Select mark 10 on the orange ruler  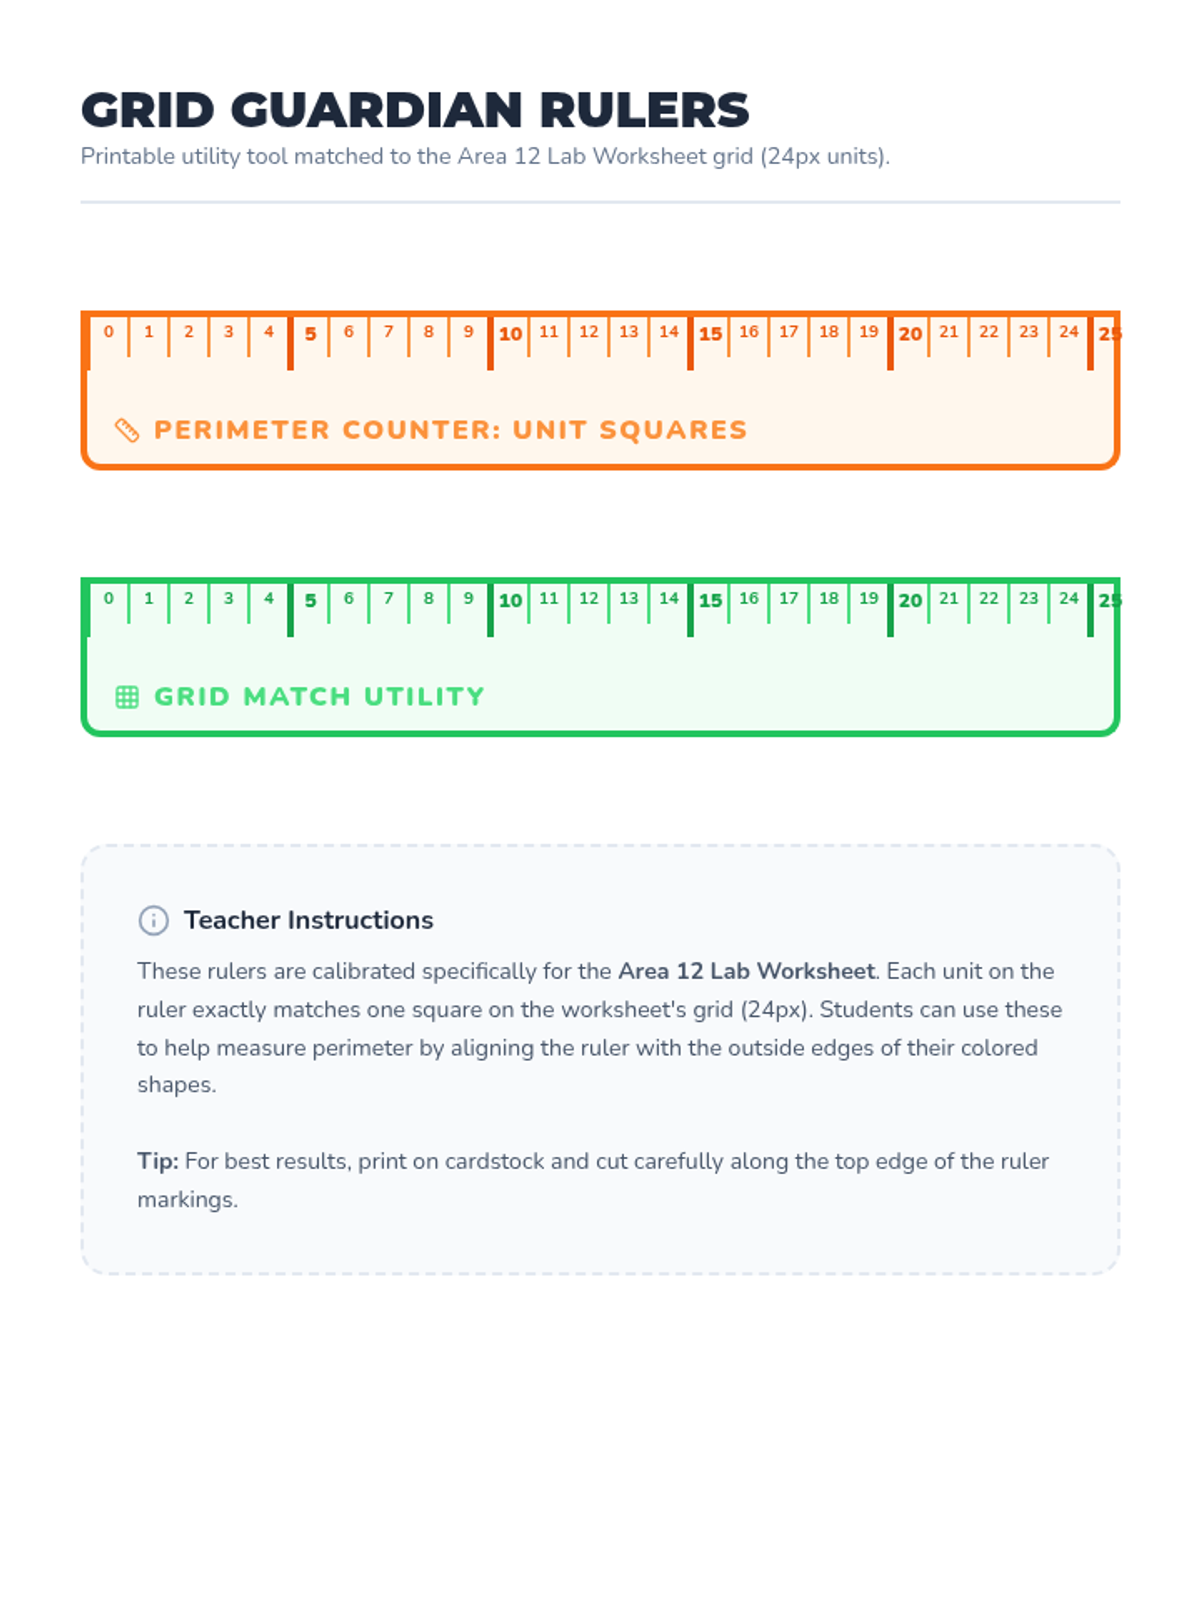pos(510,334)
